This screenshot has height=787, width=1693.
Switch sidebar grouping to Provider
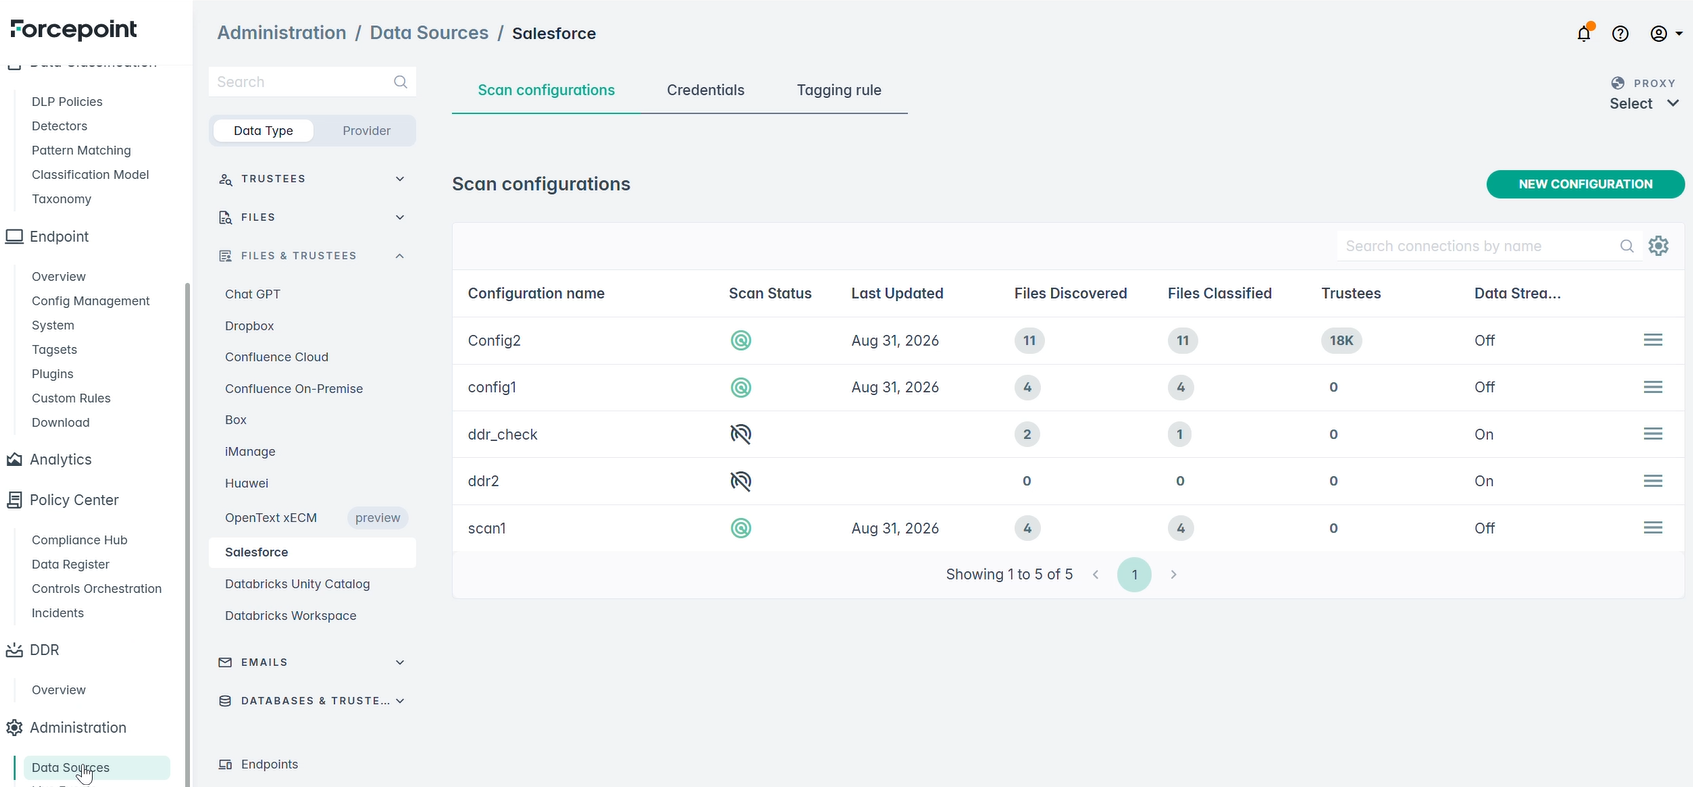click(366, 131)
